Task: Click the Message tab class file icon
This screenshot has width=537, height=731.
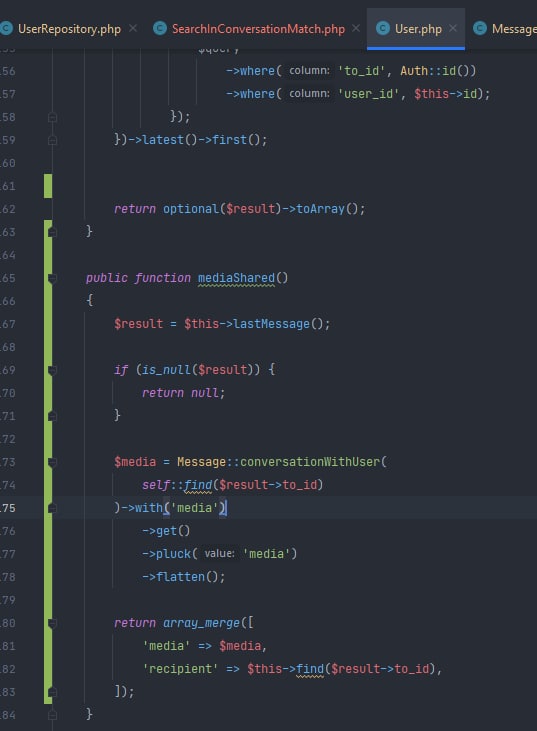Action: pyautogui.click(x=480, y=29)
